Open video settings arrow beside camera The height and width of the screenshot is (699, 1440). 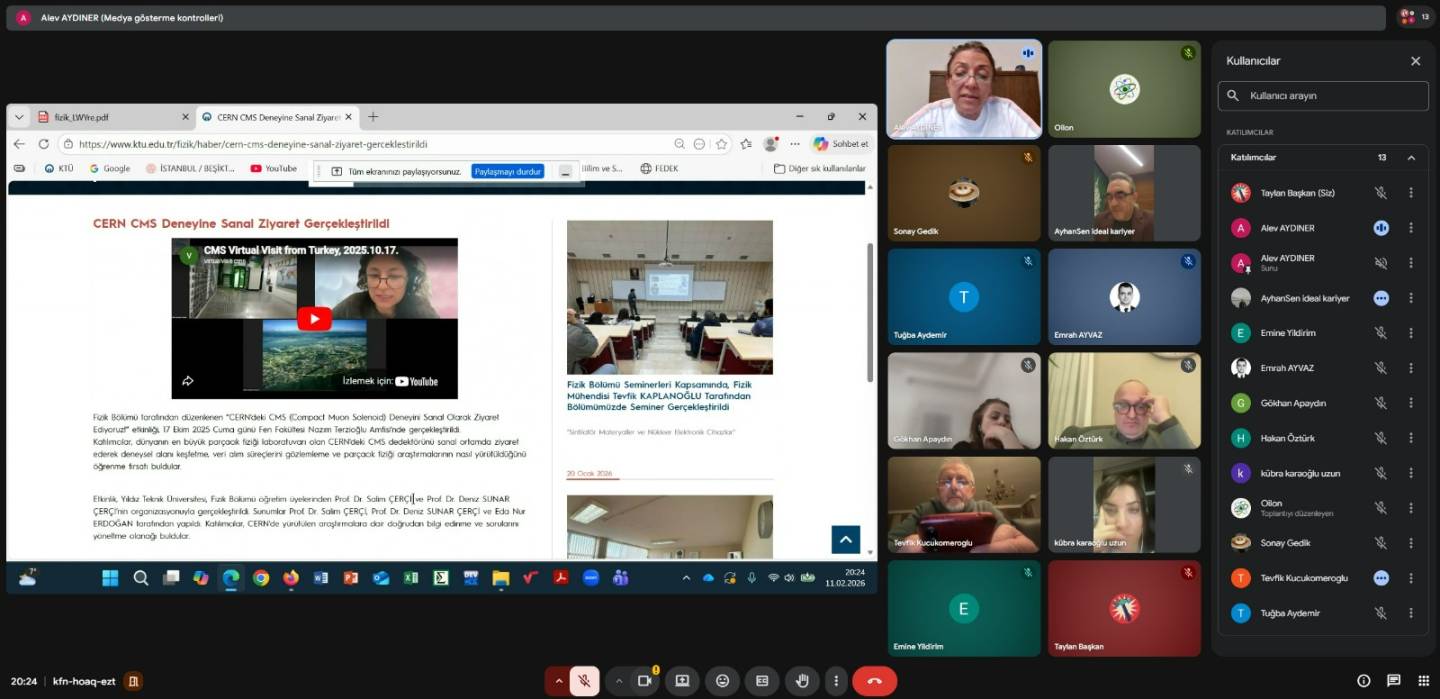tap(619, 681)
